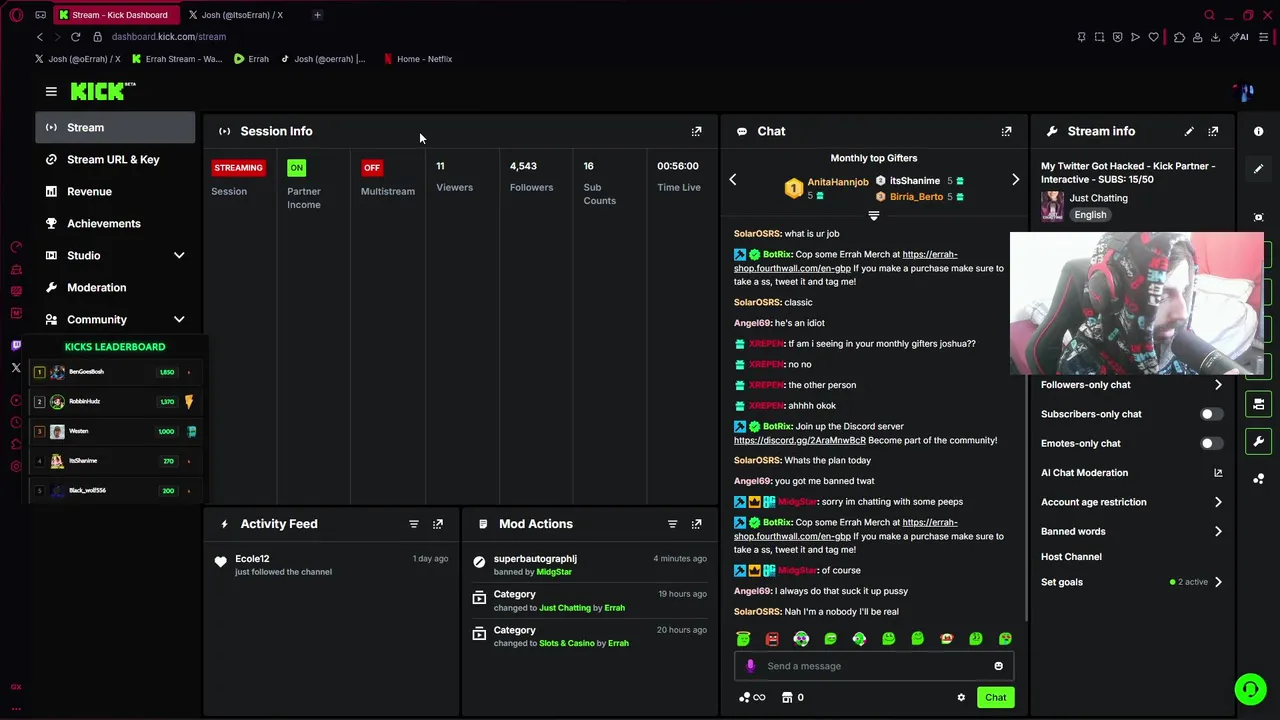The height and width of the screenshot is (720, 1280).
Task: Open the shop icon showing 0
Action: 792,697
